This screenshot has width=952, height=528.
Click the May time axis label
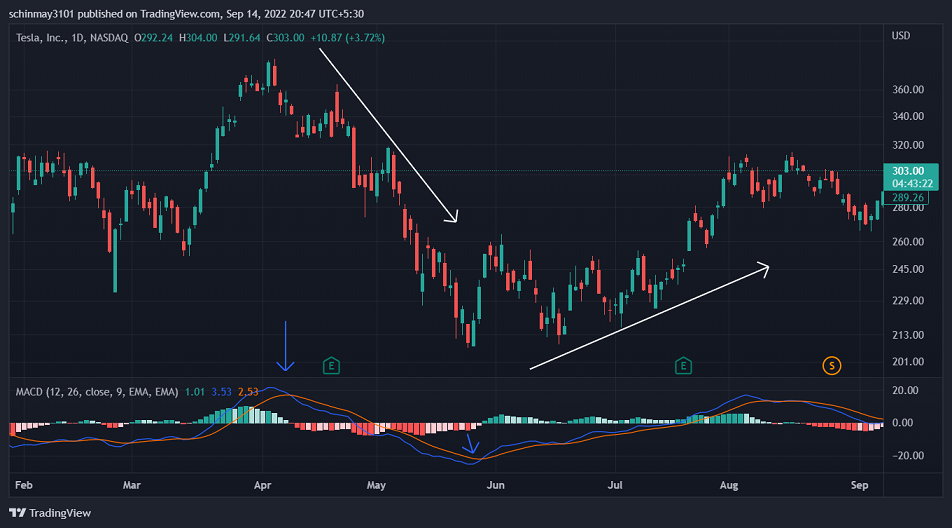click(376, 486)
